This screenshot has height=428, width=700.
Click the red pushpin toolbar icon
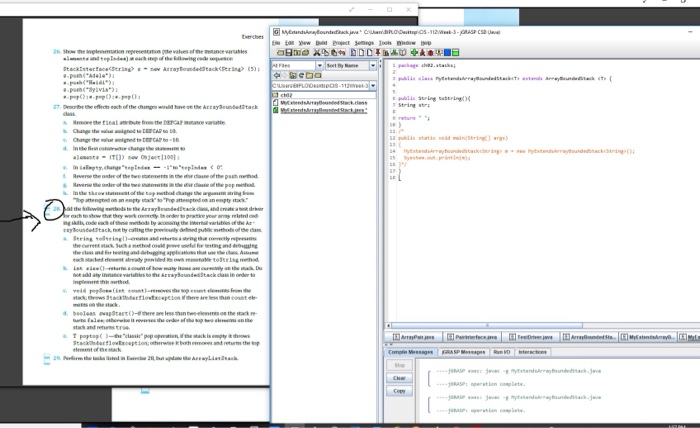click(378, 53)
